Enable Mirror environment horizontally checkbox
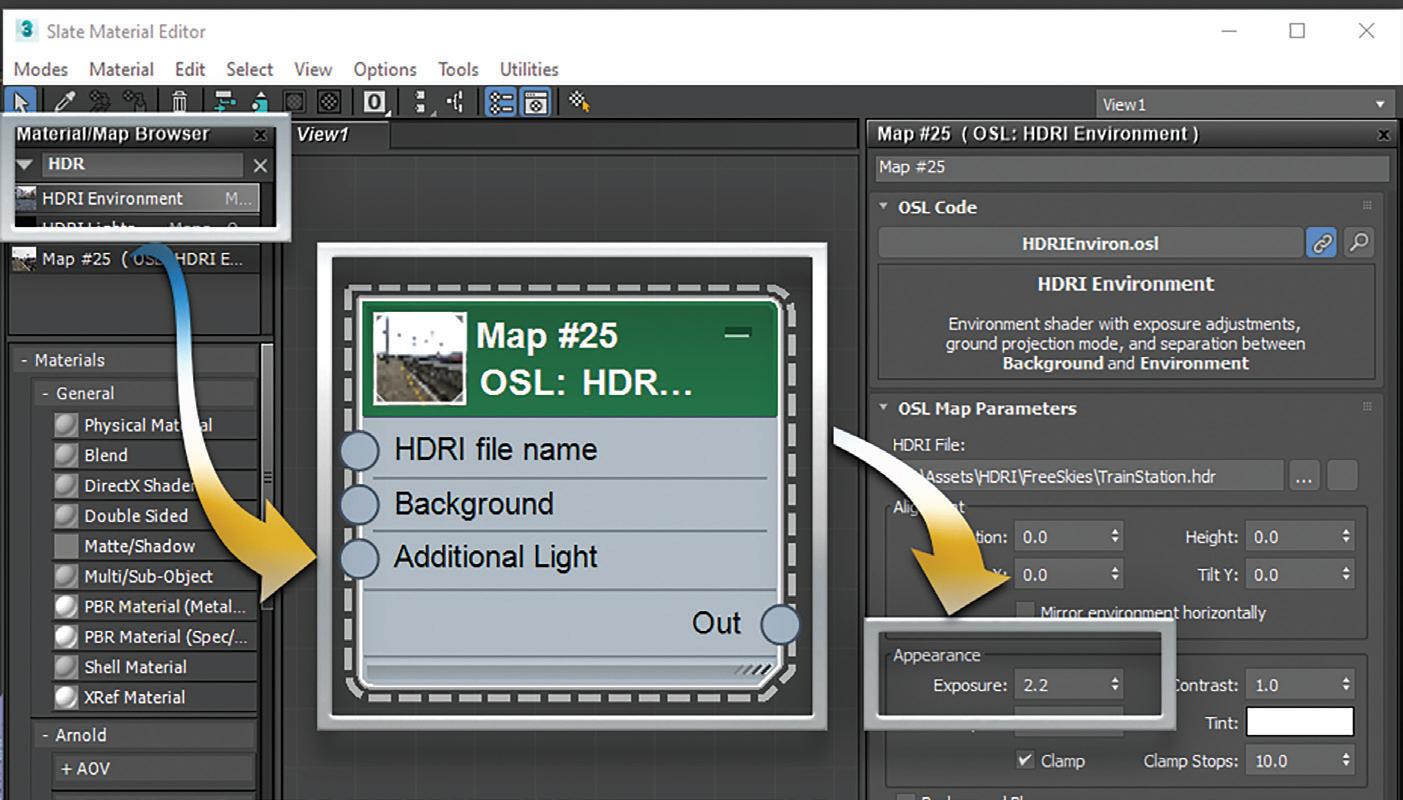Viewport: 1403px width, 800px height. [1024, 612]
